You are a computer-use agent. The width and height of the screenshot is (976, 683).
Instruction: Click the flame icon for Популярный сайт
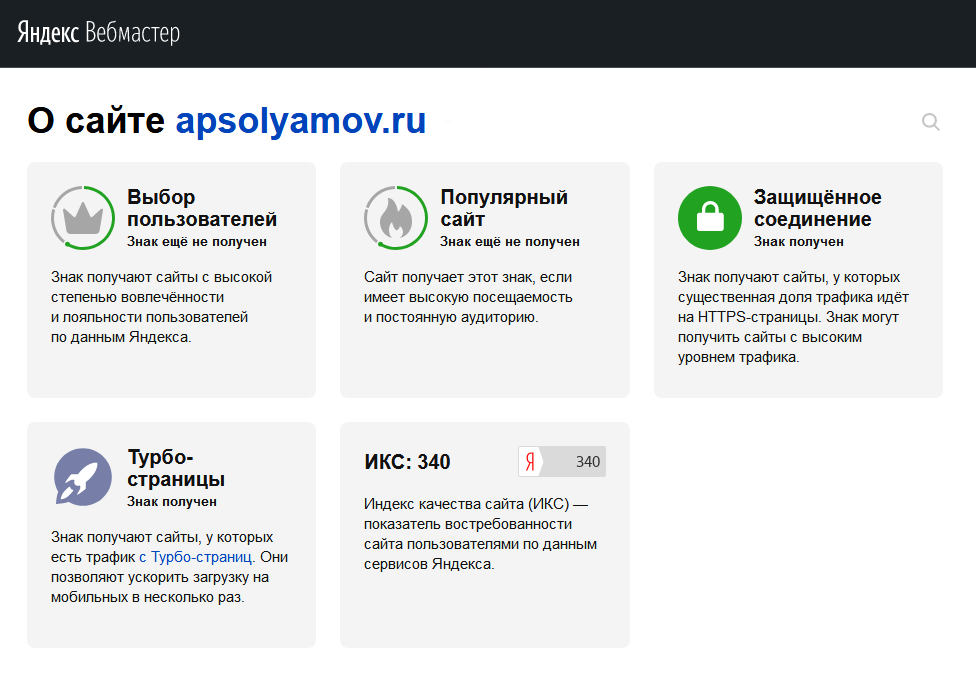[x=396, y=218]
